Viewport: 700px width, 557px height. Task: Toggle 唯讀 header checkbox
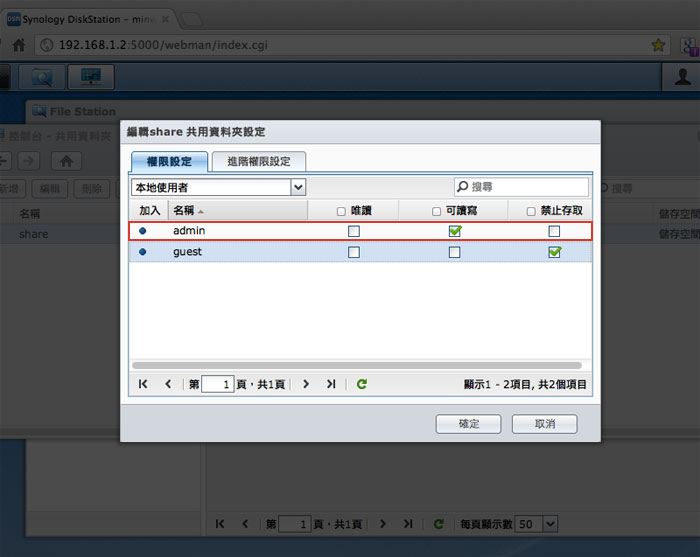coord(341,211)
